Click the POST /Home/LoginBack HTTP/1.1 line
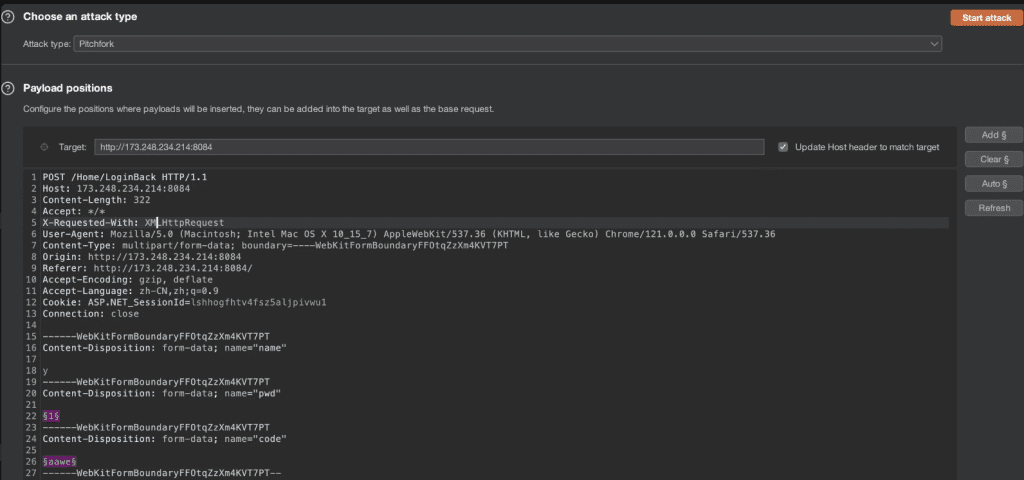Screen dimensions: 1024x480 click(125, 177)
